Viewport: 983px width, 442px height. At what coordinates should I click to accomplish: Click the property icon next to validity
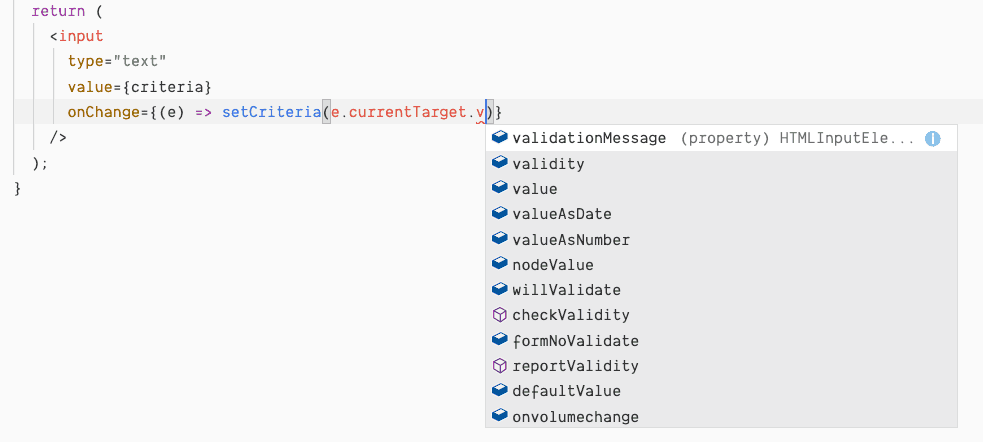[x=501, y=163]
